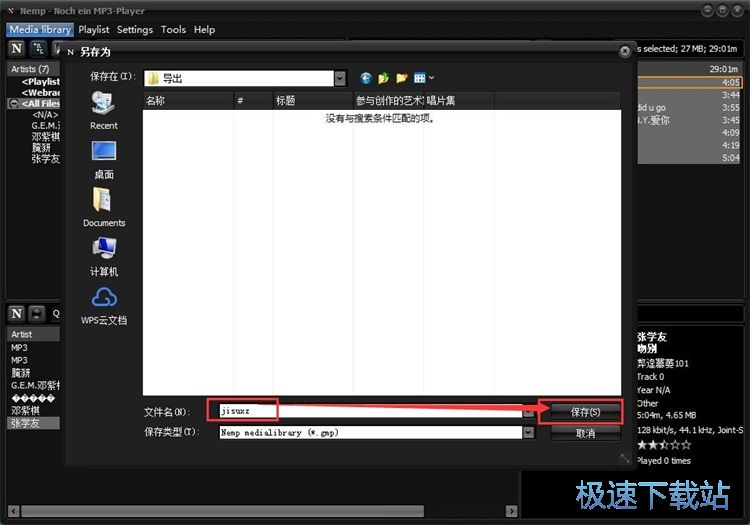Expand the file name dropdown arrow

[x=528, y=412]
